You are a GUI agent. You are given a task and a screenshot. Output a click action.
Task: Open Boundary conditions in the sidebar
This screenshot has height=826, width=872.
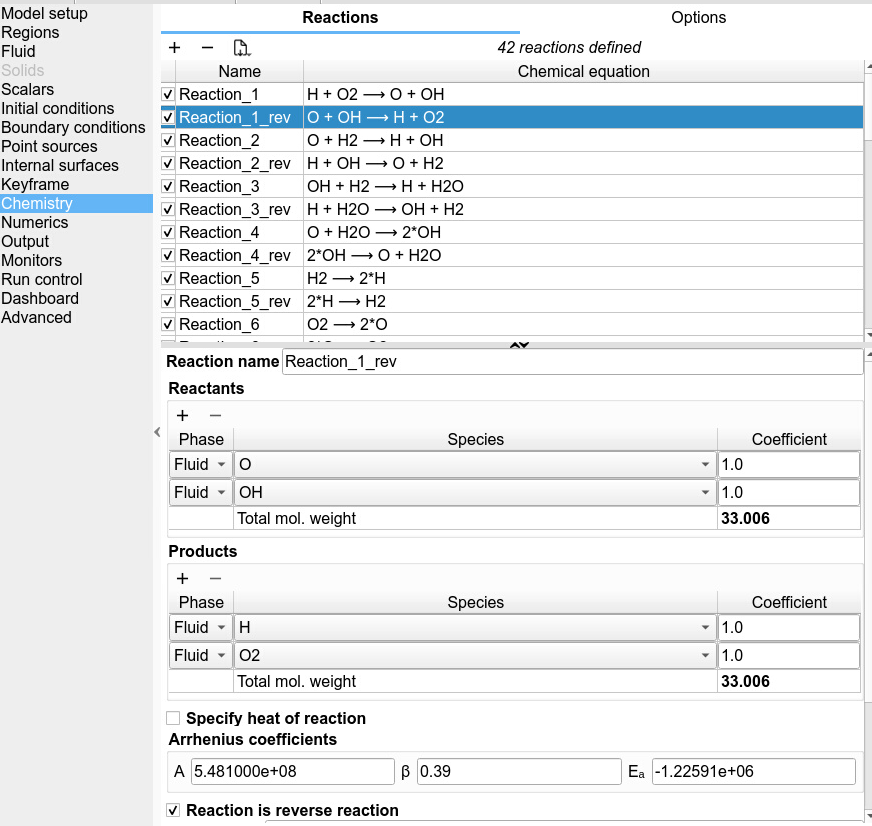[x=73, y=127]
